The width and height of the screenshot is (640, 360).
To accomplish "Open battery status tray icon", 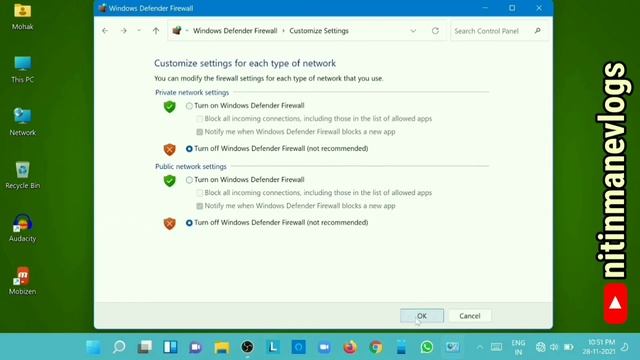I will click(568, 347).
